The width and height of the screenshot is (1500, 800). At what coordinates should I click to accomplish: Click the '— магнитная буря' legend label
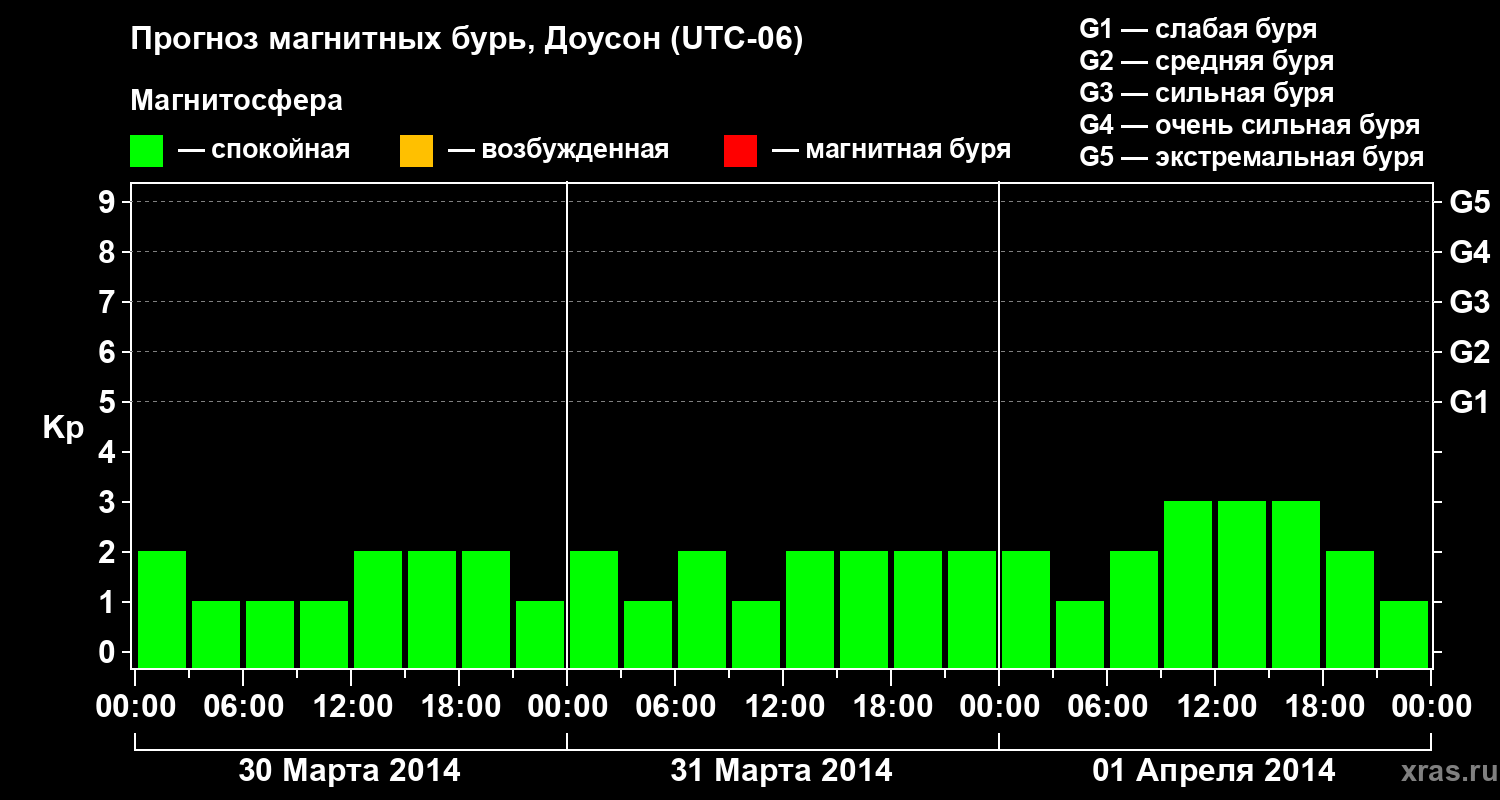click(x=892, y=150)
